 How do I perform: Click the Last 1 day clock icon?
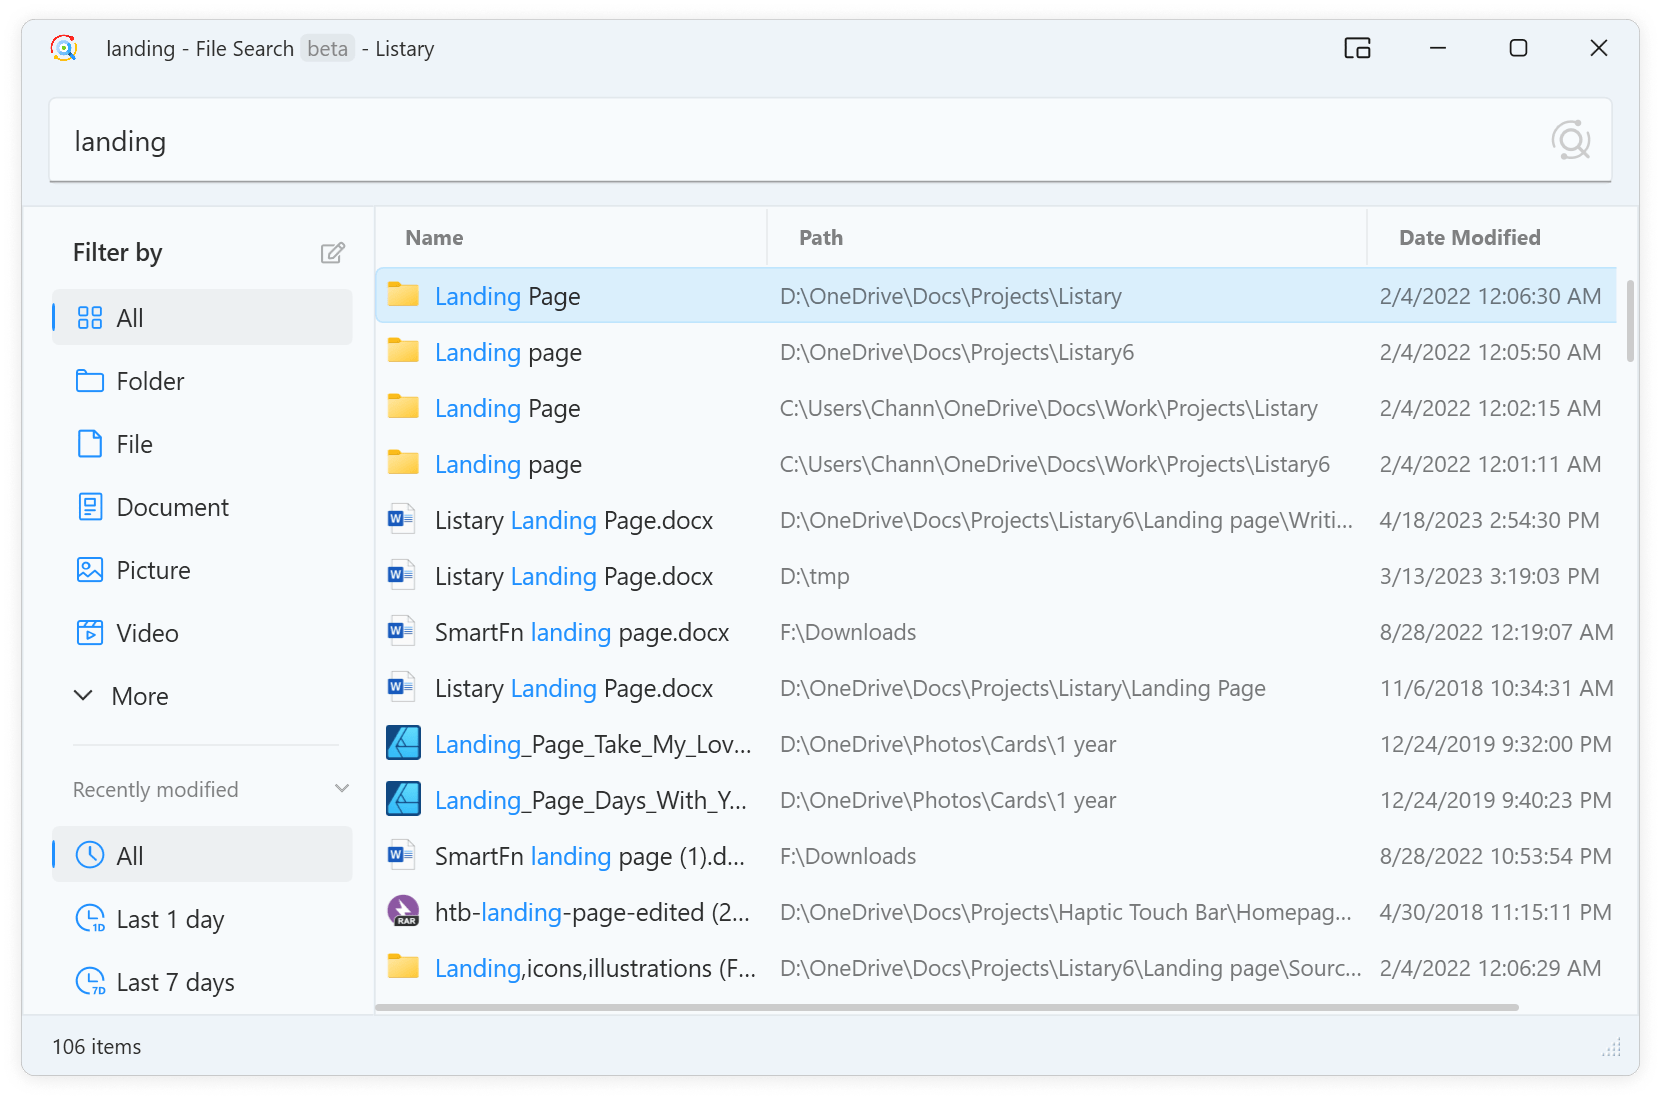click(90, 918)
